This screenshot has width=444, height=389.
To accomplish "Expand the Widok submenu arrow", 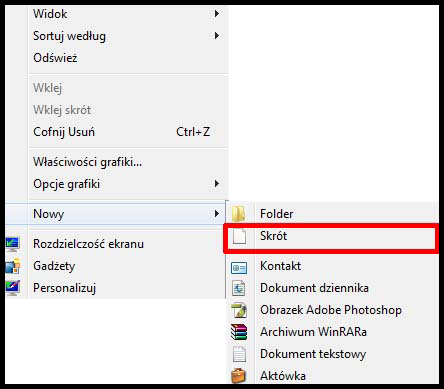I will [x=217, y=14].
